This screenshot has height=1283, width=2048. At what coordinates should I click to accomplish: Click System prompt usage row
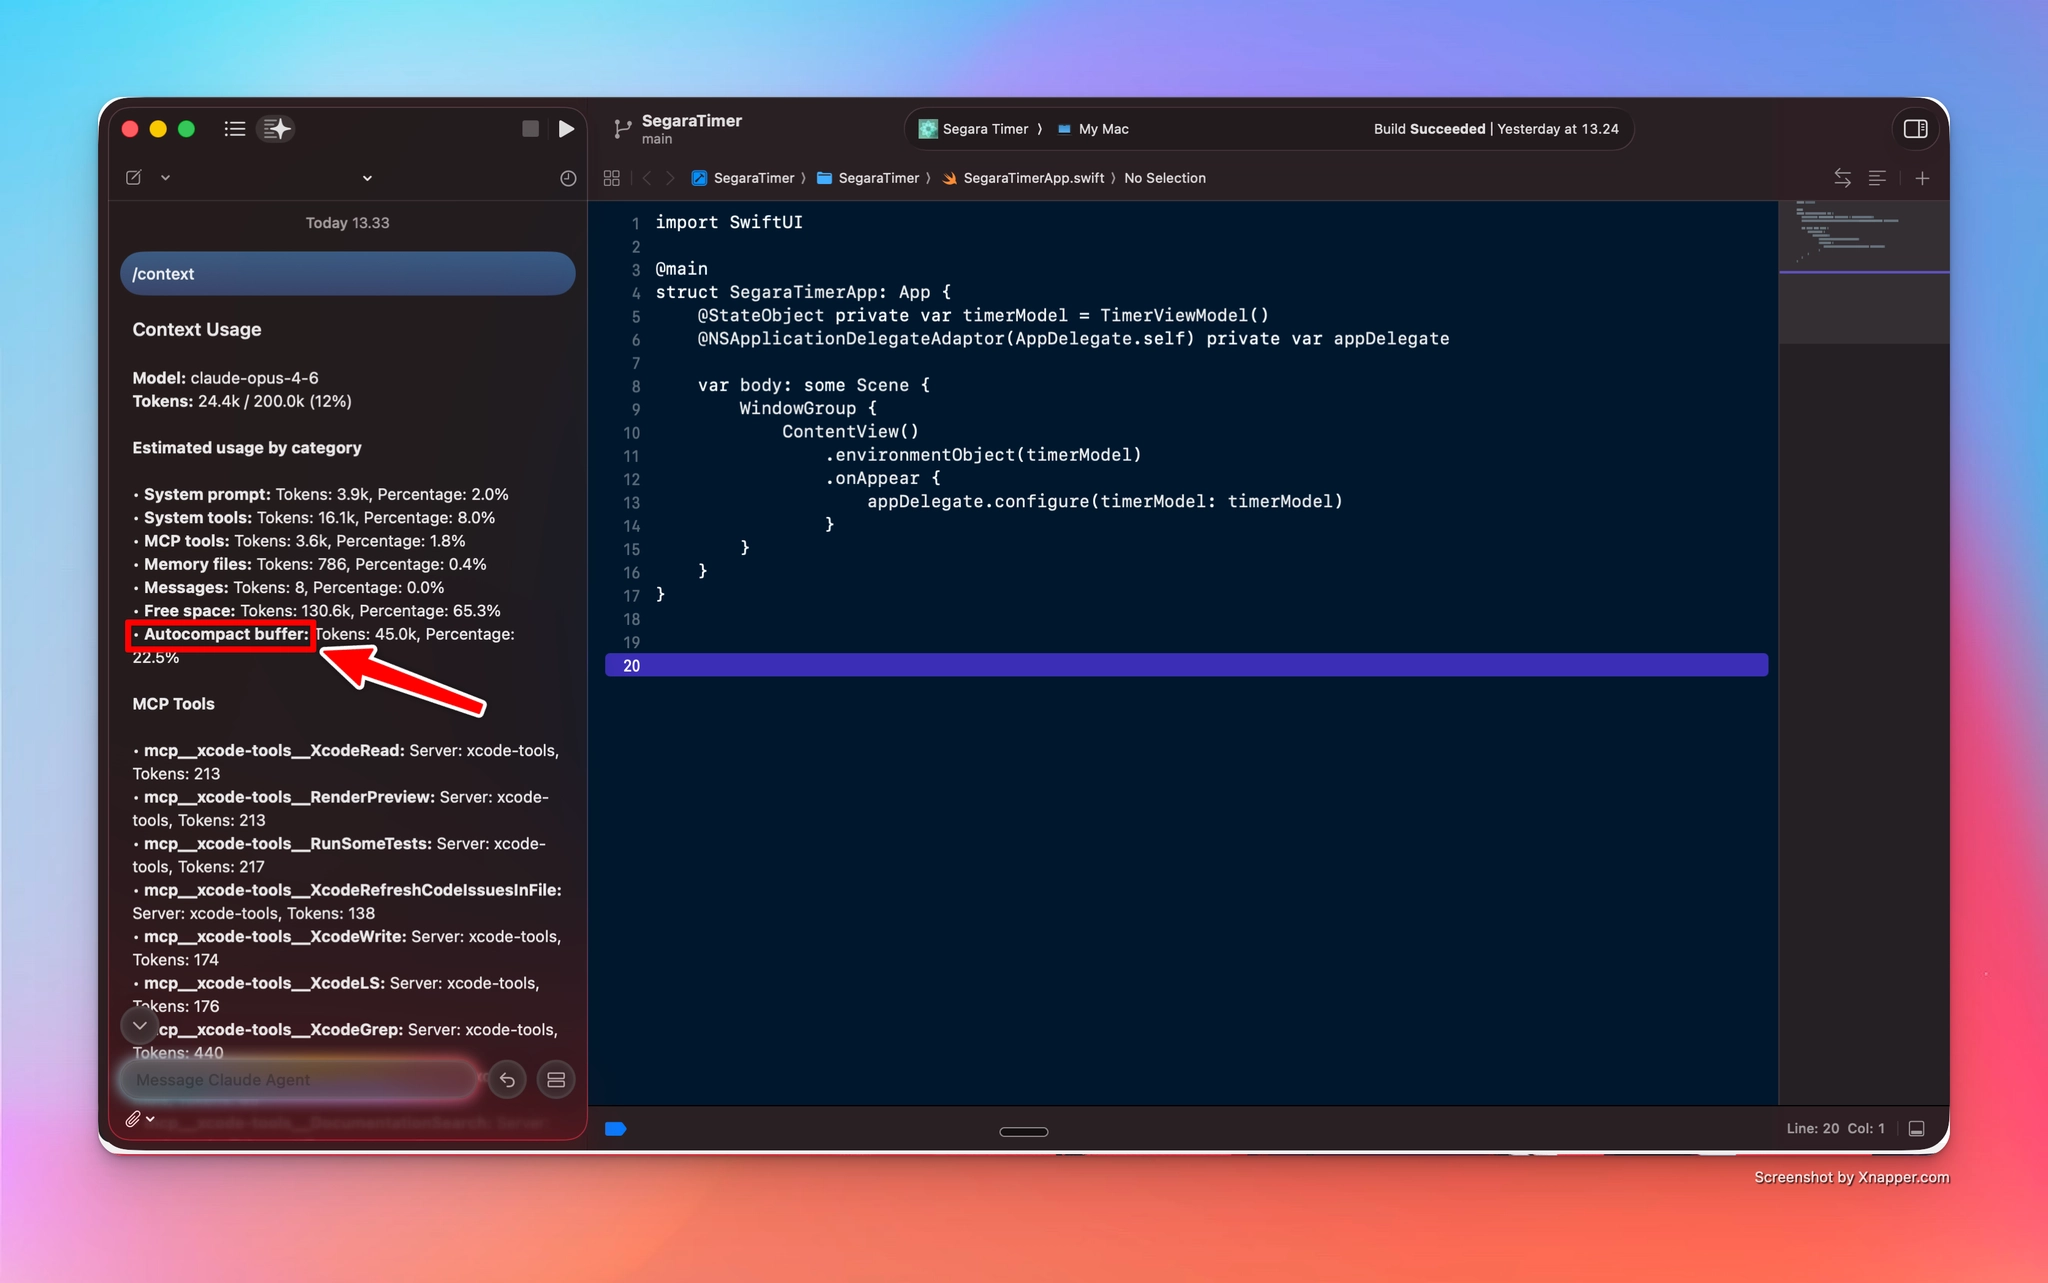(321, 494)
